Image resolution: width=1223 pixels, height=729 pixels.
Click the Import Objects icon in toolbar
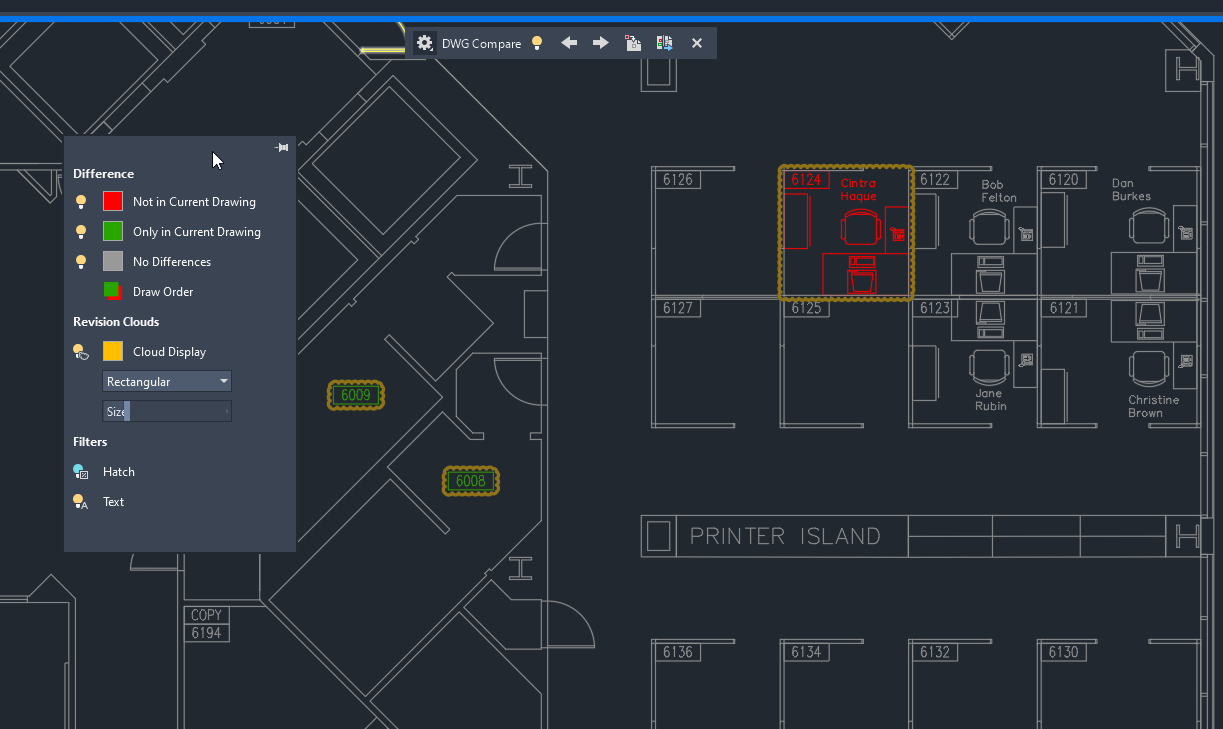point(633,43)
